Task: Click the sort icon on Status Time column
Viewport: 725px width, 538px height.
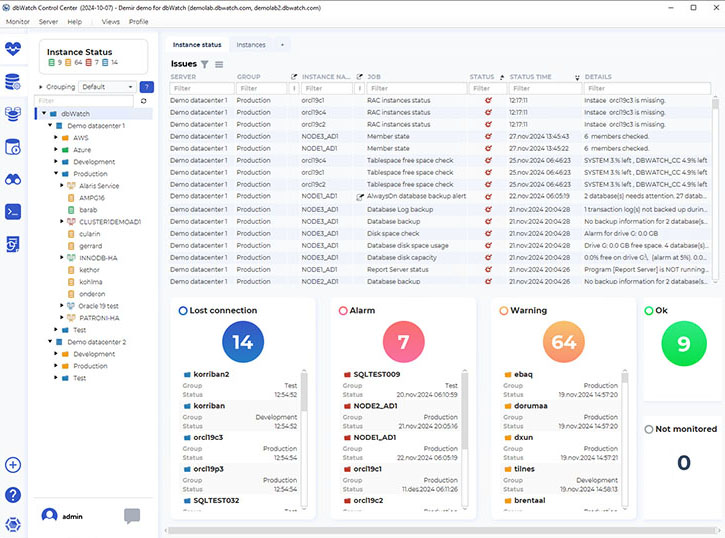Action: pos(577,77)
